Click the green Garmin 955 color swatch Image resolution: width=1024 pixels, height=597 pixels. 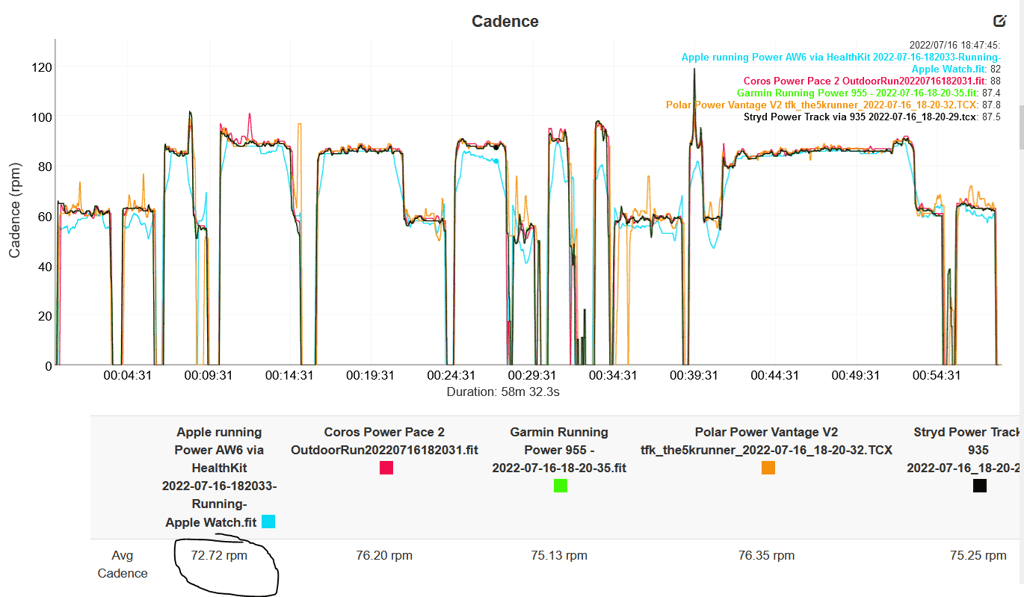[x=560, y=485]
